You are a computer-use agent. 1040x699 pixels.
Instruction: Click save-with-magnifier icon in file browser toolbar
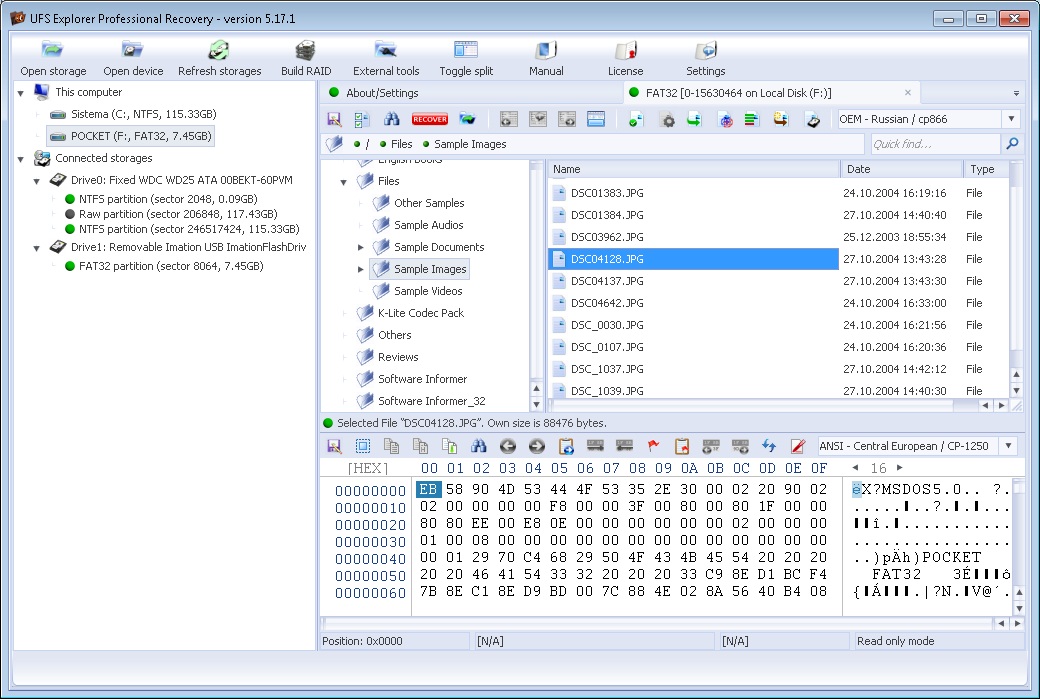point(334,119)
